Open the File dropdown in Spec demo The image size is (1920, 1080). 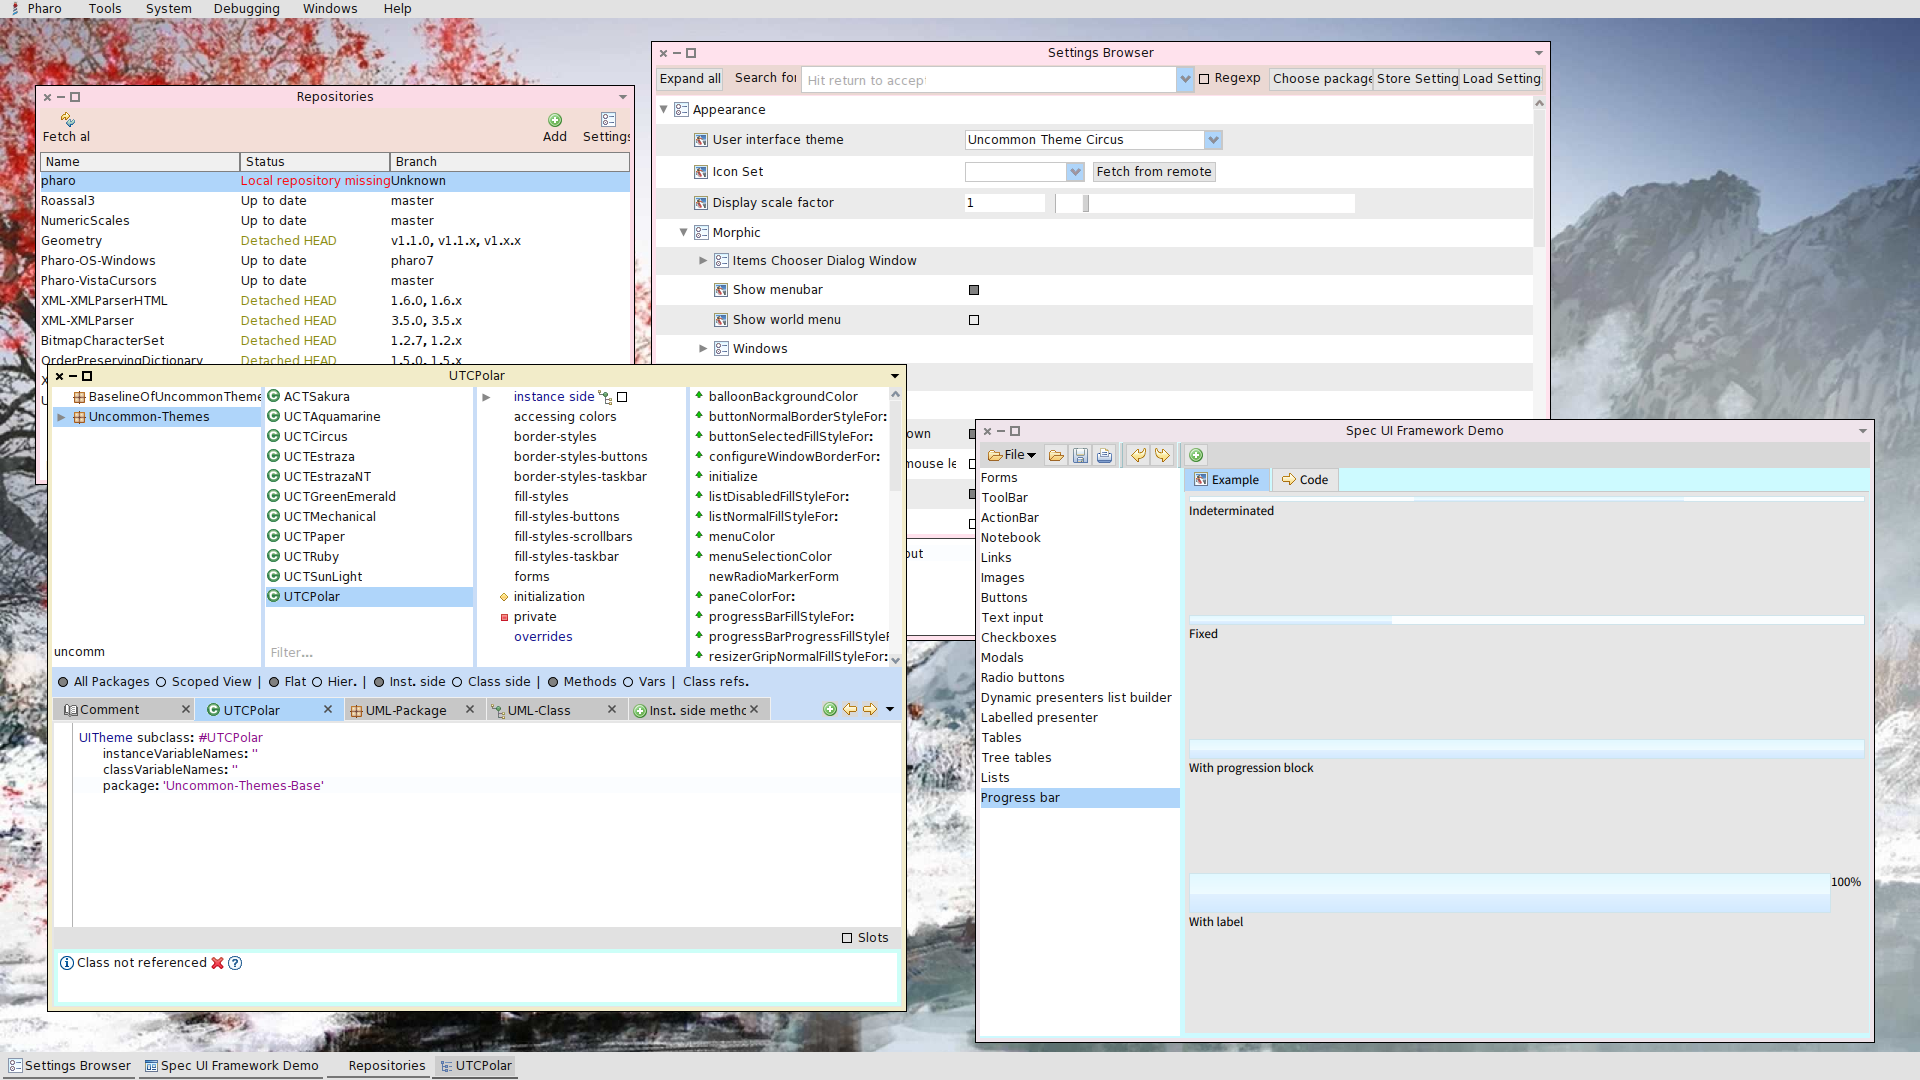[x=1012, y=456]
